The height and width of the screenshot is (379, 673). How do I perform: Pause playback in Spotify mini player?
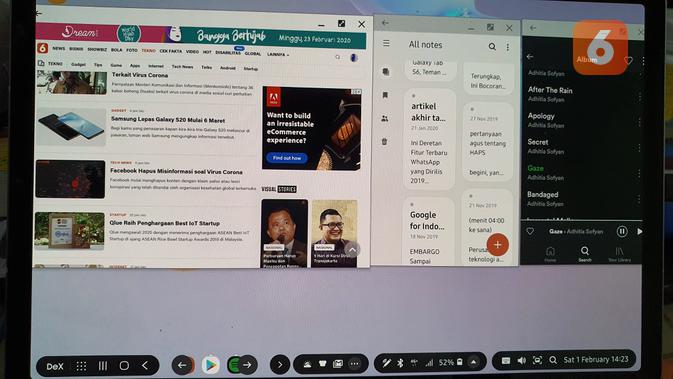pyautogui.click(x=621, y=232)
